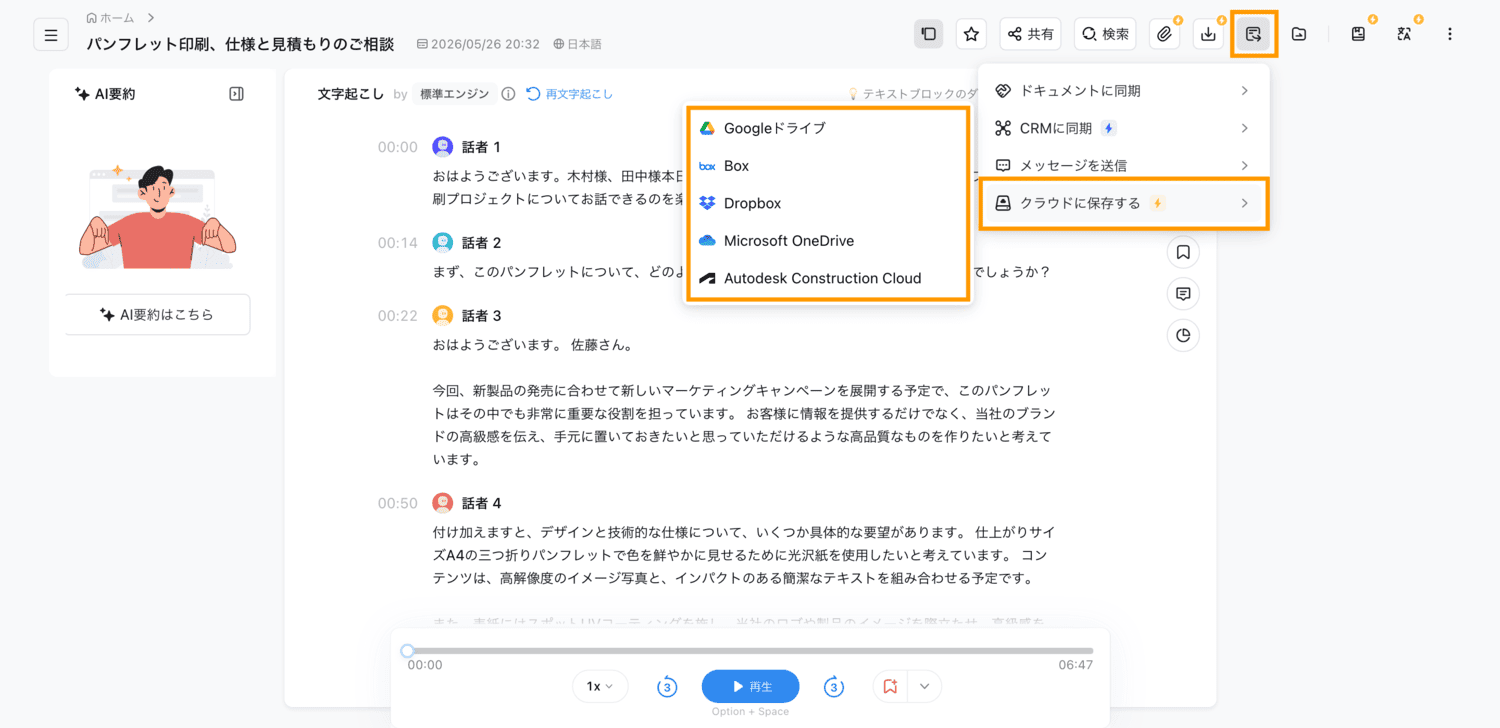Screen dimensions: 1500x728
Task: Expand the メッセージを送信 chevron arrow
Action: [x=1245, y=165]
